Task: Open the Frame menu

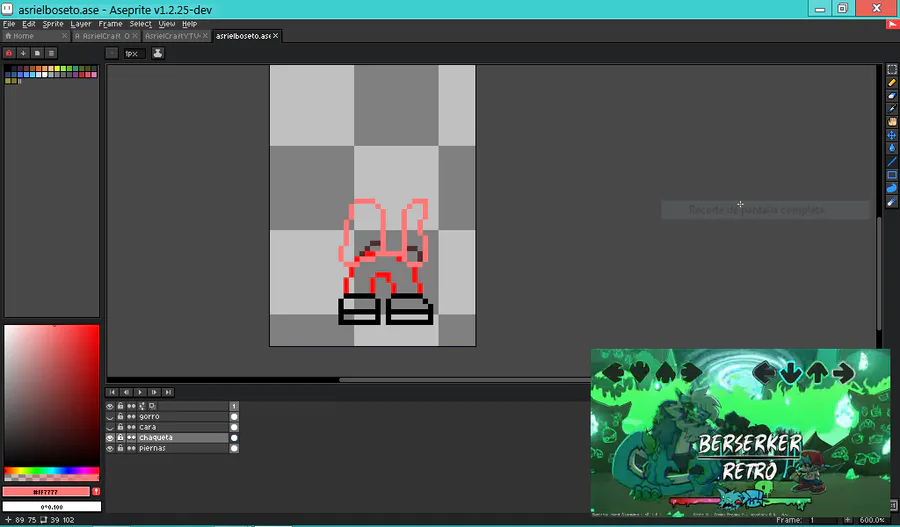Action: 110,24
